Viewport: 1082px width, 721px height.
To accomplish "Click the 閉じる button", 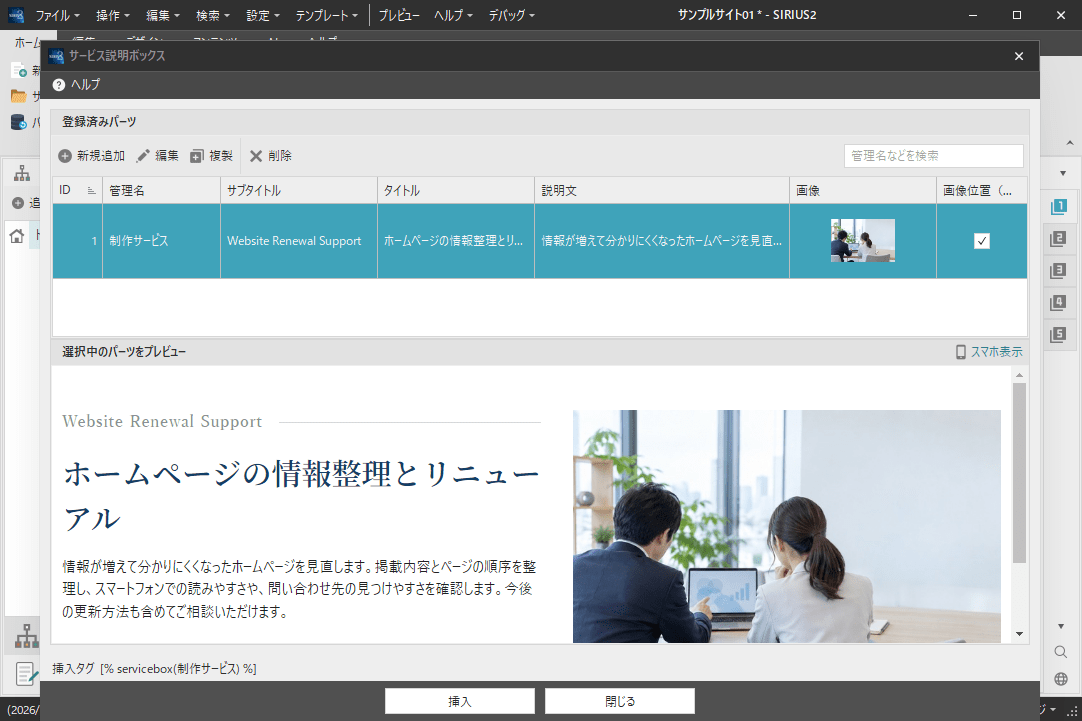I will click(x=620, y=701).
